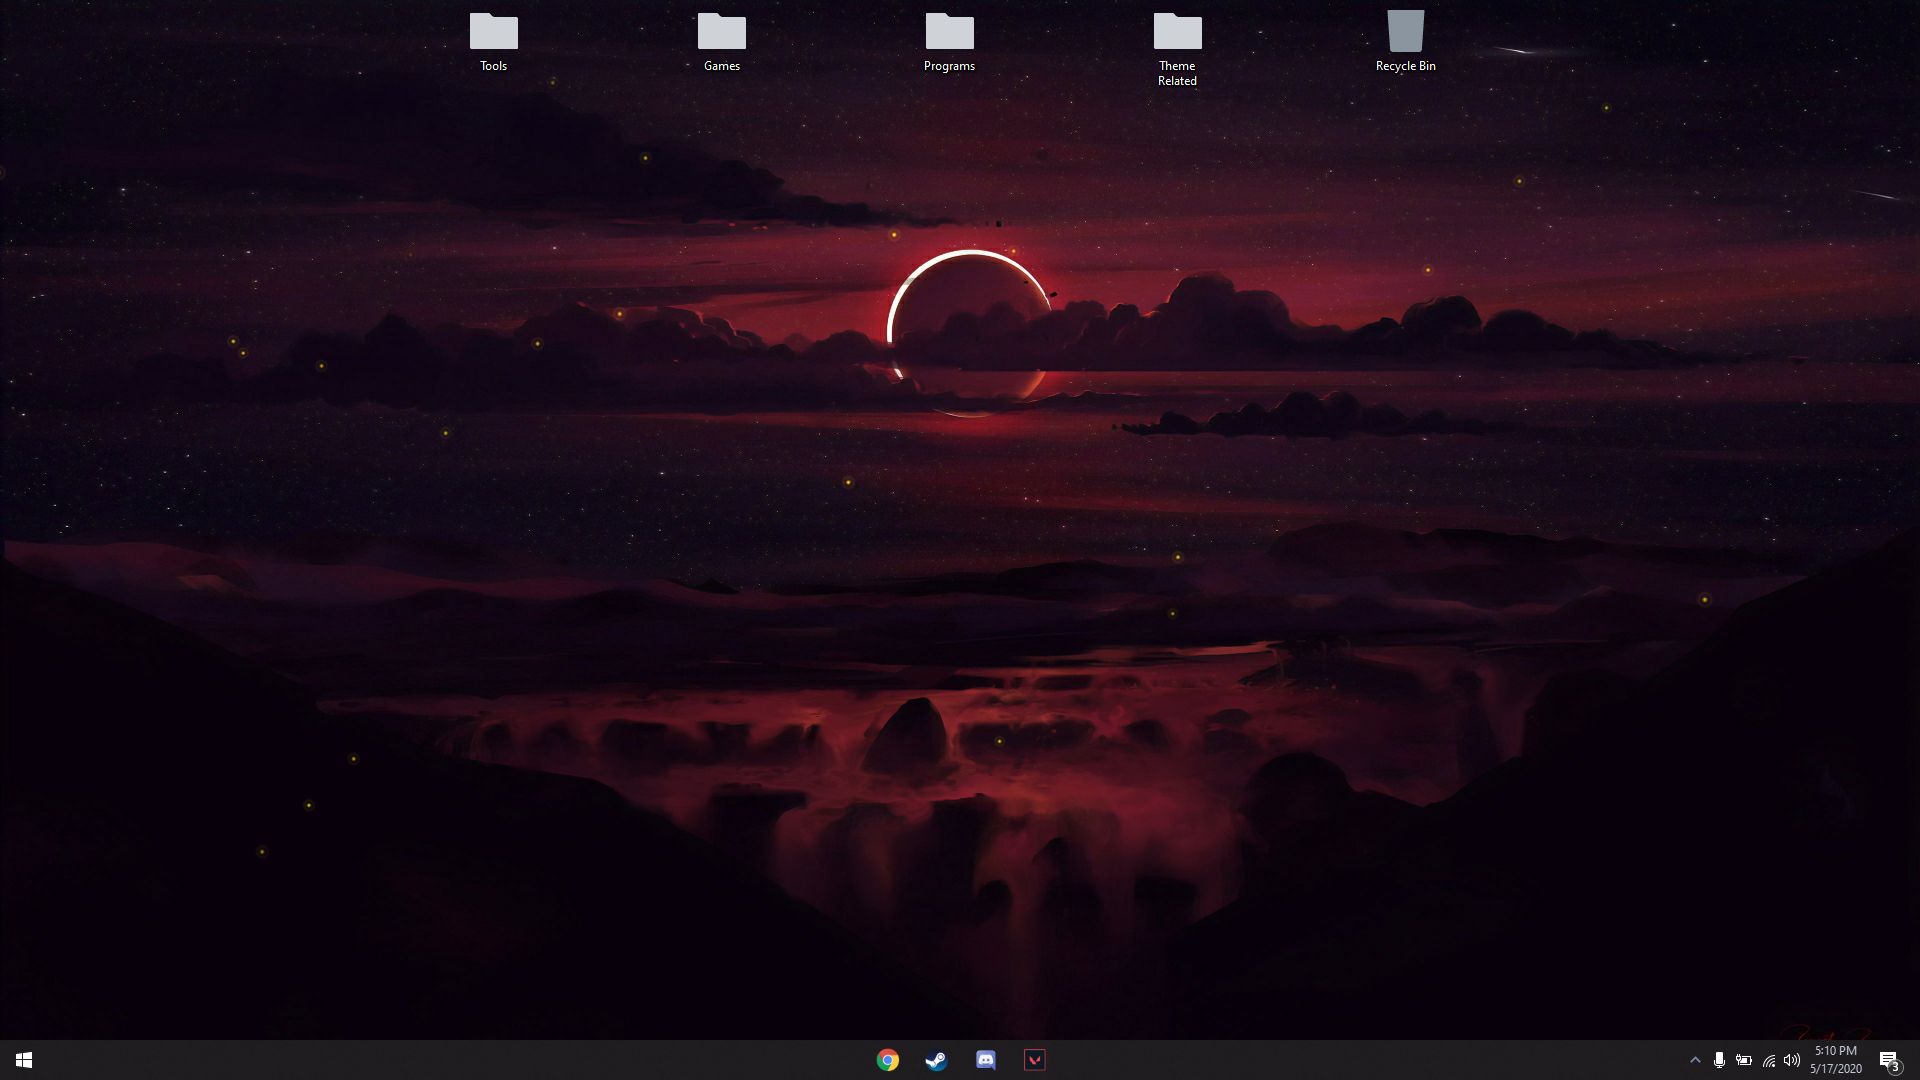Check battery status via the tray icon
Viewport: 1920px width, 1080px height.
pos(1744,1060)
